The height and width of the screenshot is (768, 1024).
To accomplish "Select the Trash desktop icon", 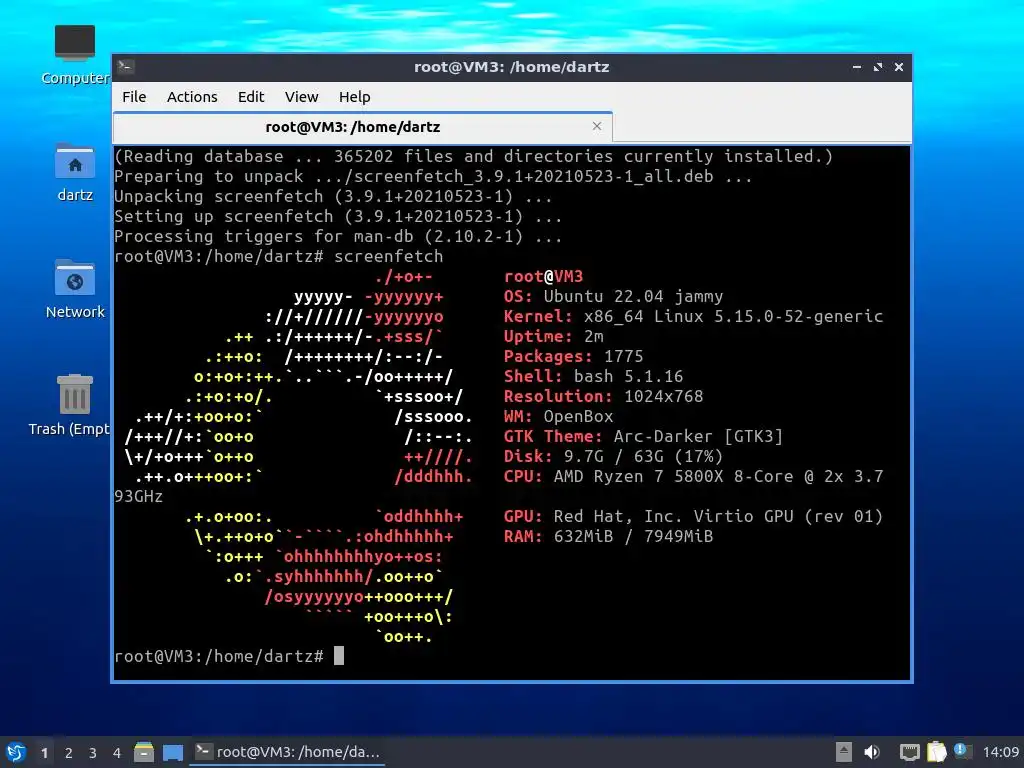I will pyautogui.click(x=69, y=405).
